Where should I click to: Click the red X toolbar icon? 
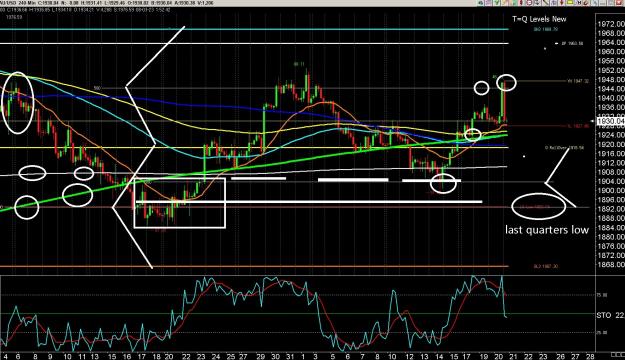[618, 2]
